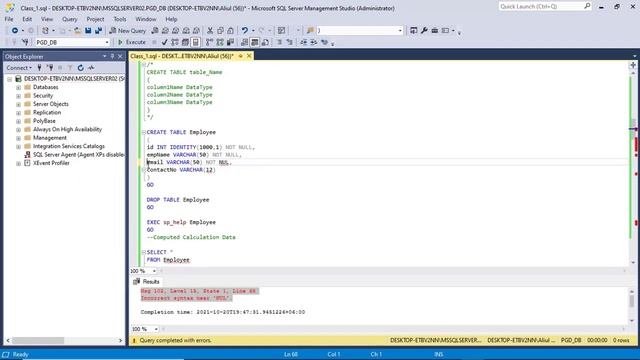The image size is (640, 360).
Task: Click Object Explorer disconnect plug icon
Action: click(x=50, y=68)
